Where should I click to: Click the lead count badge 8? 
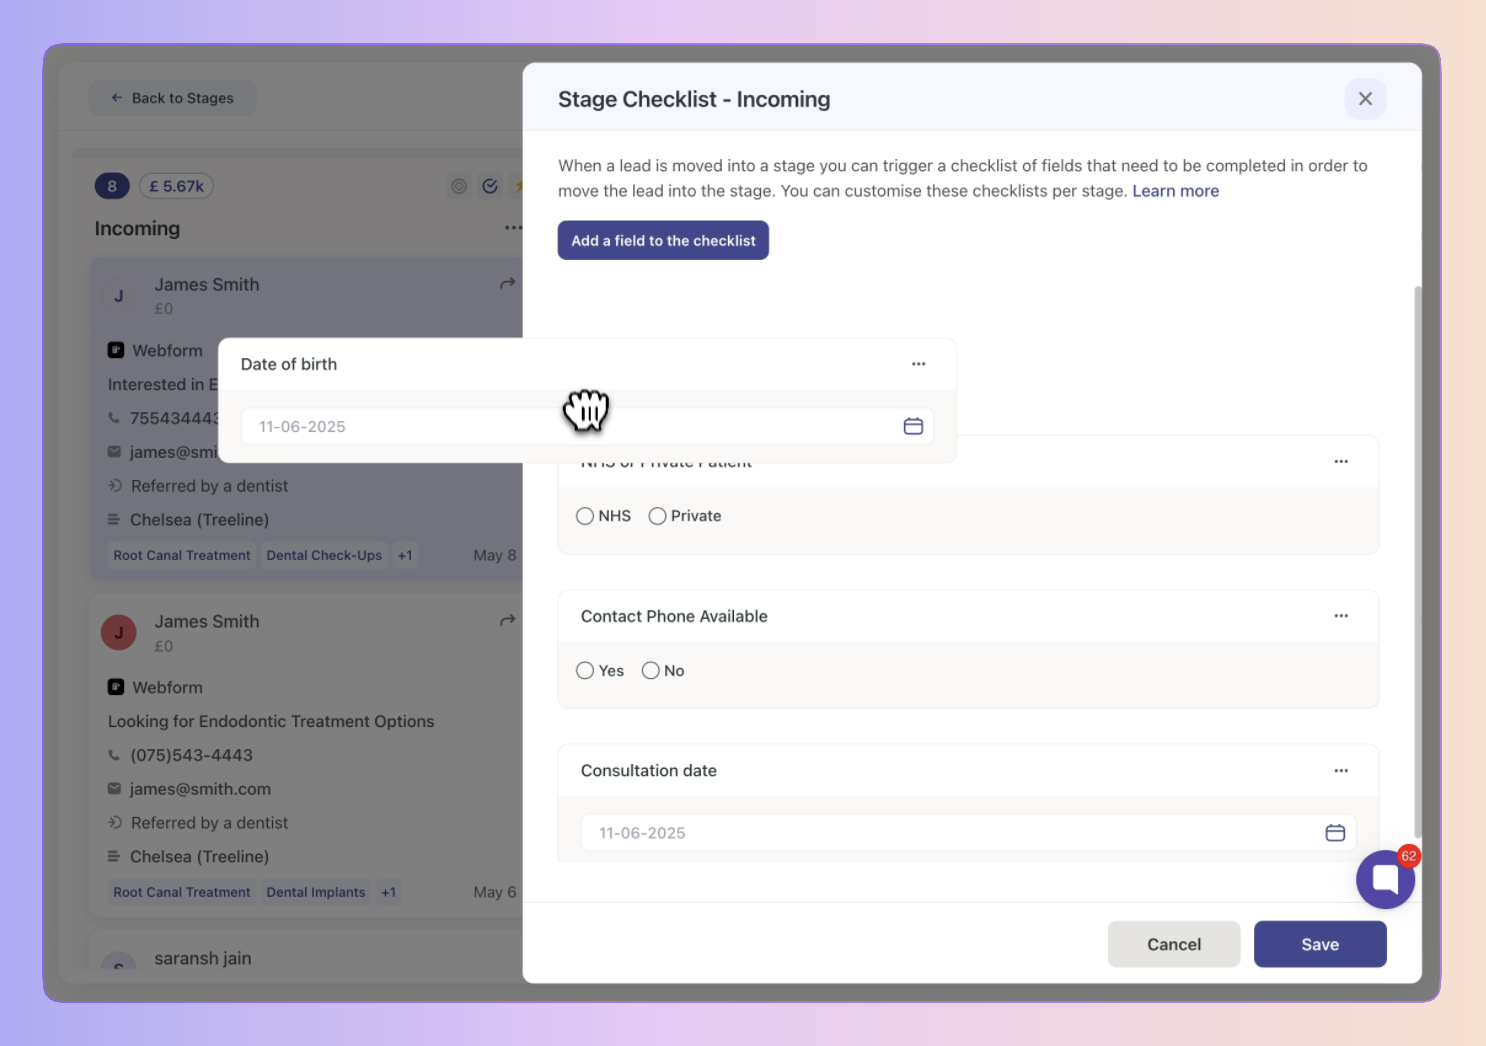coord(112,186)
